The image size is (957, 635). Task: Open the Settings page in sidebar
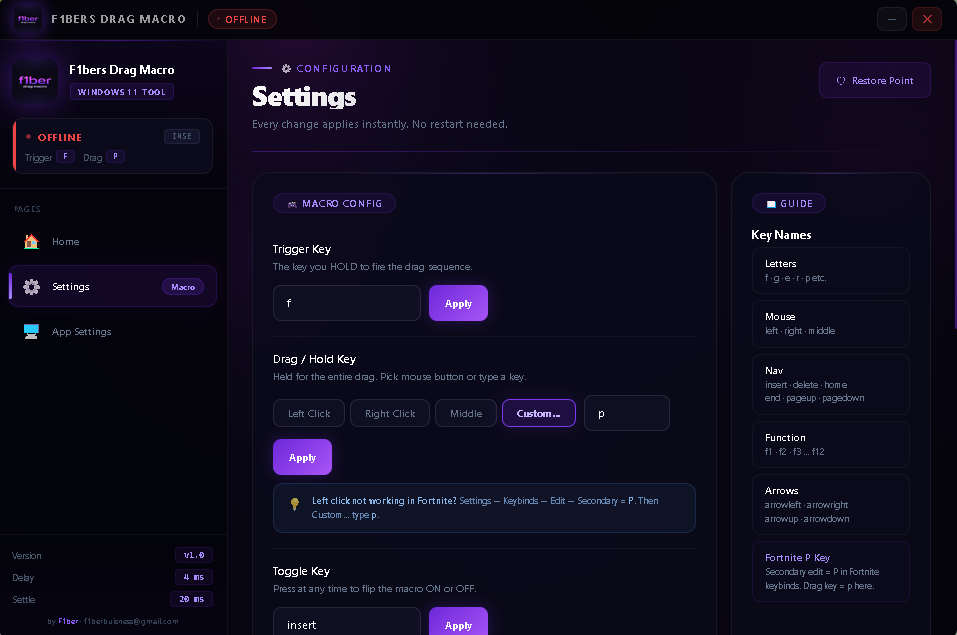point(113,286)
